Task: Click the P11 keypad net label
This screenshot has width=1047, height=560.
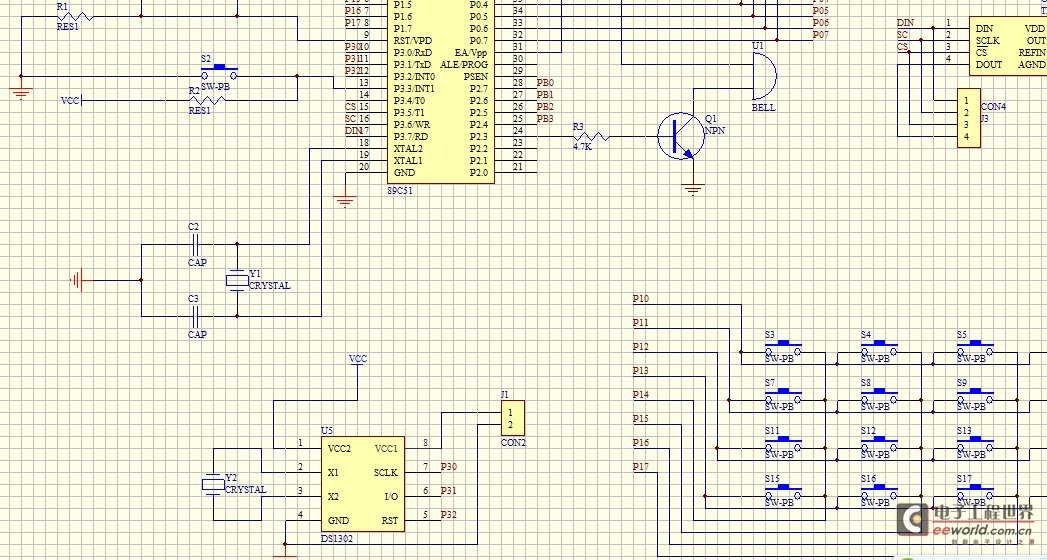Action: tap(640, 323)
